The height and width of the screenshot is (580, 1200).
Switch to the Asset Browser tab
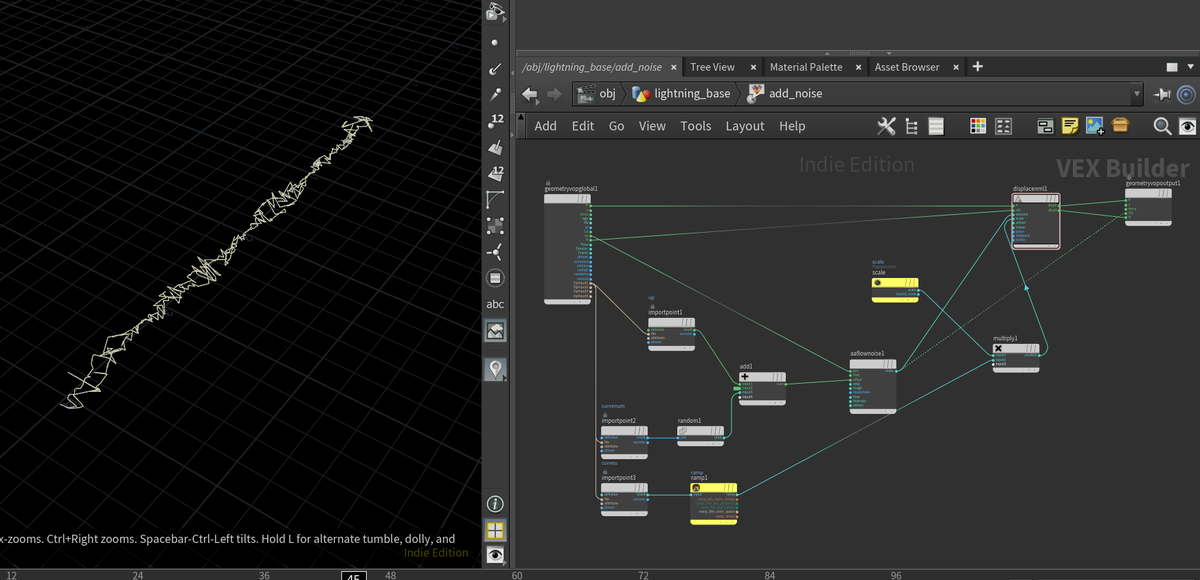(x=907, y=67)
